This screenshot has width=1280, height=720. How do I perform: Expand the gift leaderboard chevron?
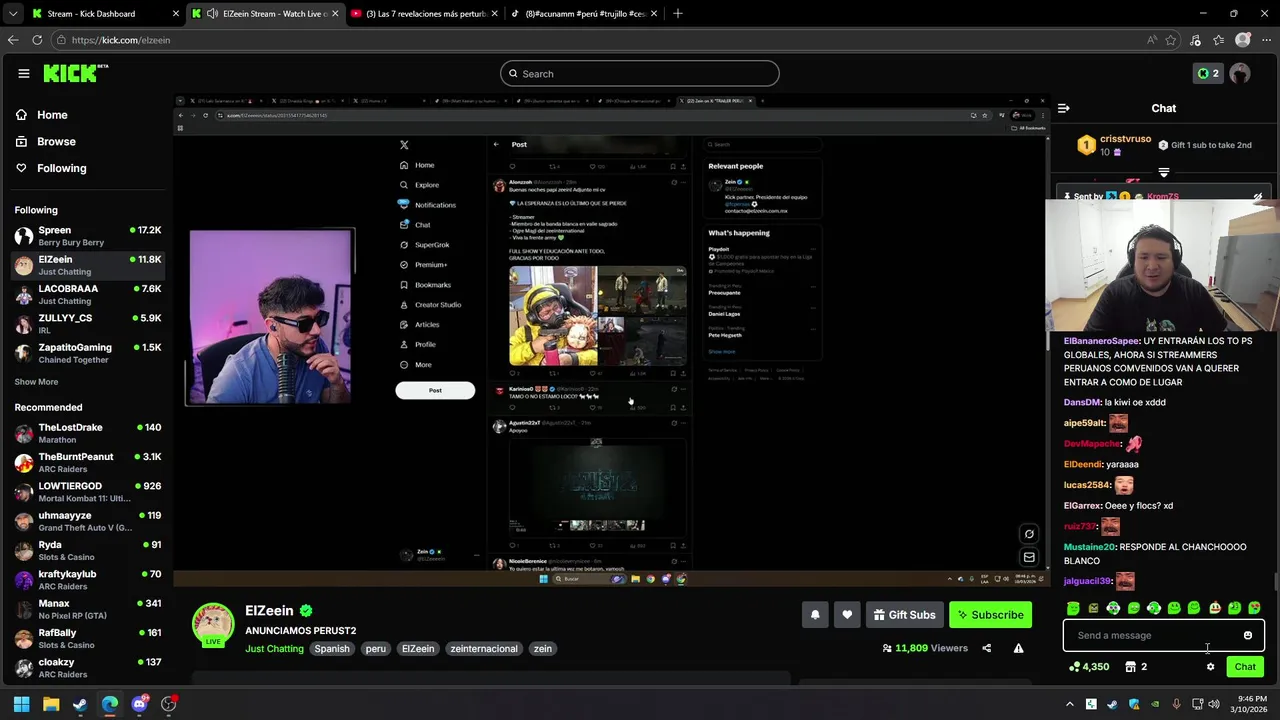[1163, 172]
